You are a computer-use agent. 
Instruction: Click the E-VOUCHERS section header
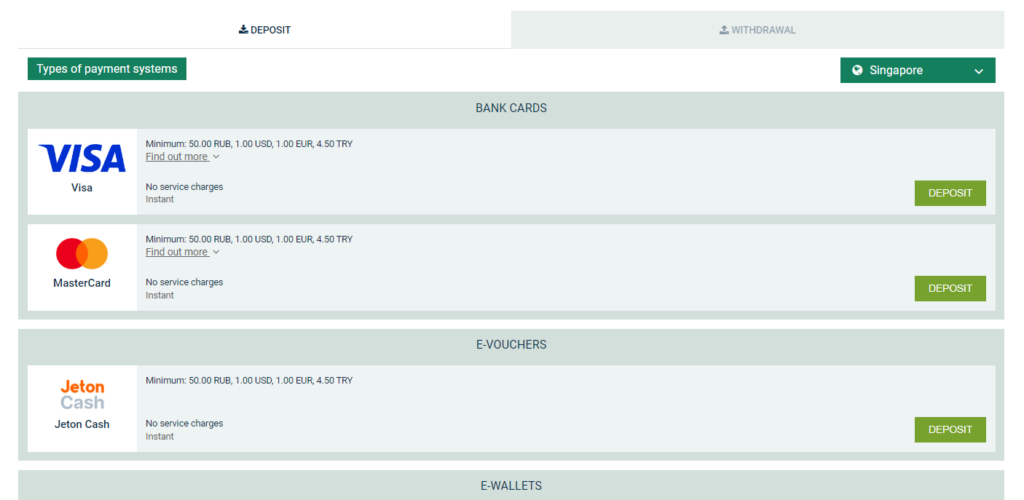pyautogui.click(x=511, y=345)
